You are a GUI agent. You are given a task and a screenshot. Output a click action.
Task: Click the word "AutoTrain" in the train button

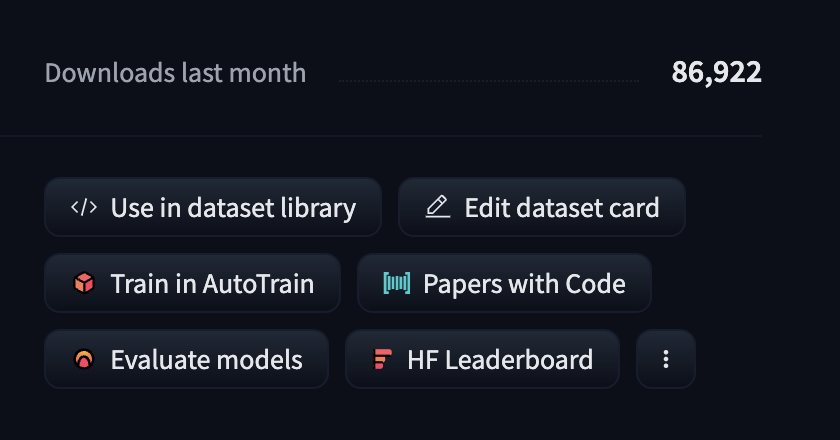(258, 284)
